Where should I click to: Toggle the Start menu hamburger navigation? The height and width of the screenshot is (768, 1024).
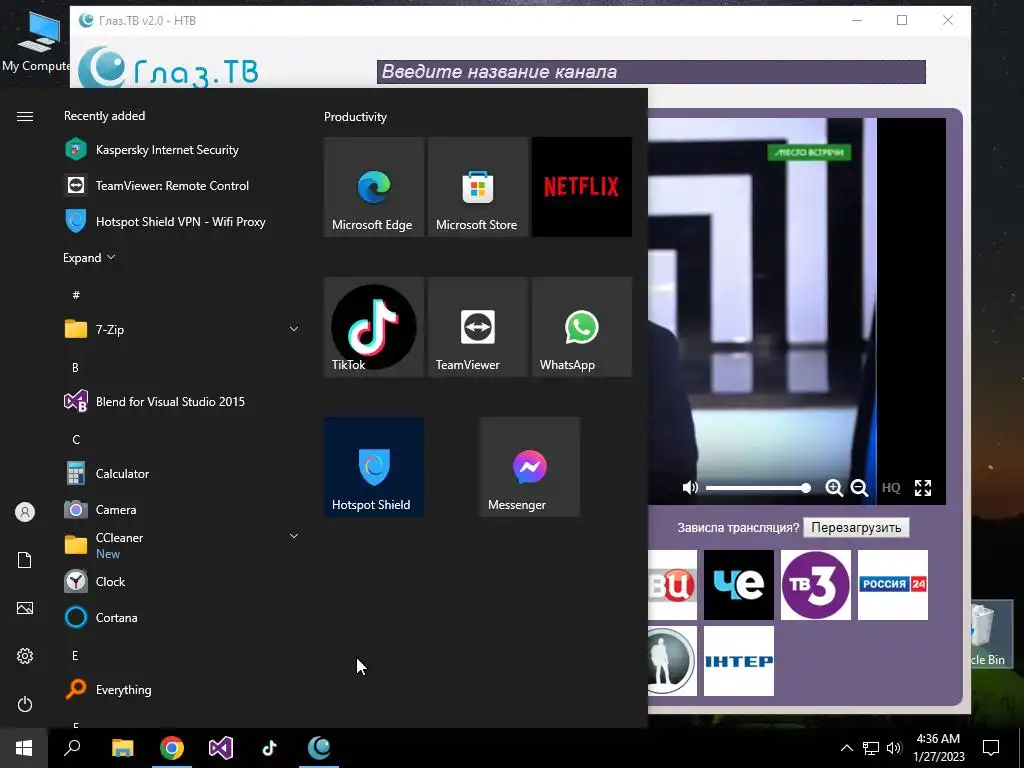(x=25, y=116)
